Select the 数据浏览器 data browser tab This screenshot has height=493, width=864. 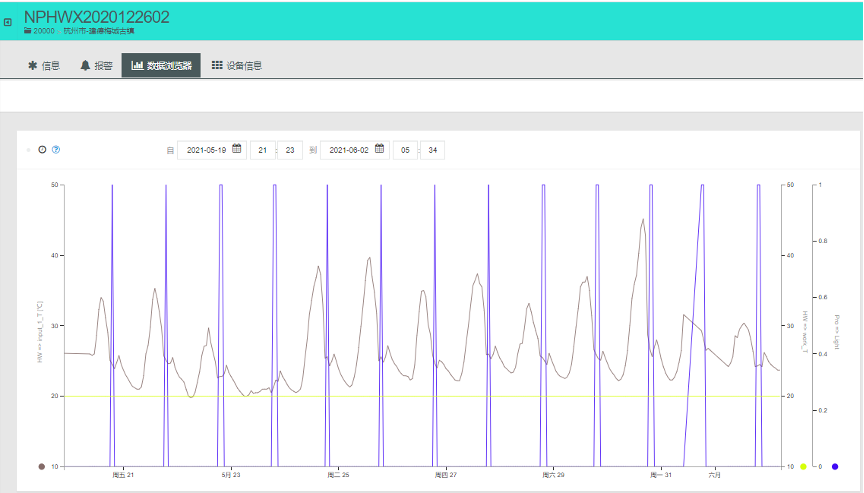pyautogui.click(x=160, y=66)
